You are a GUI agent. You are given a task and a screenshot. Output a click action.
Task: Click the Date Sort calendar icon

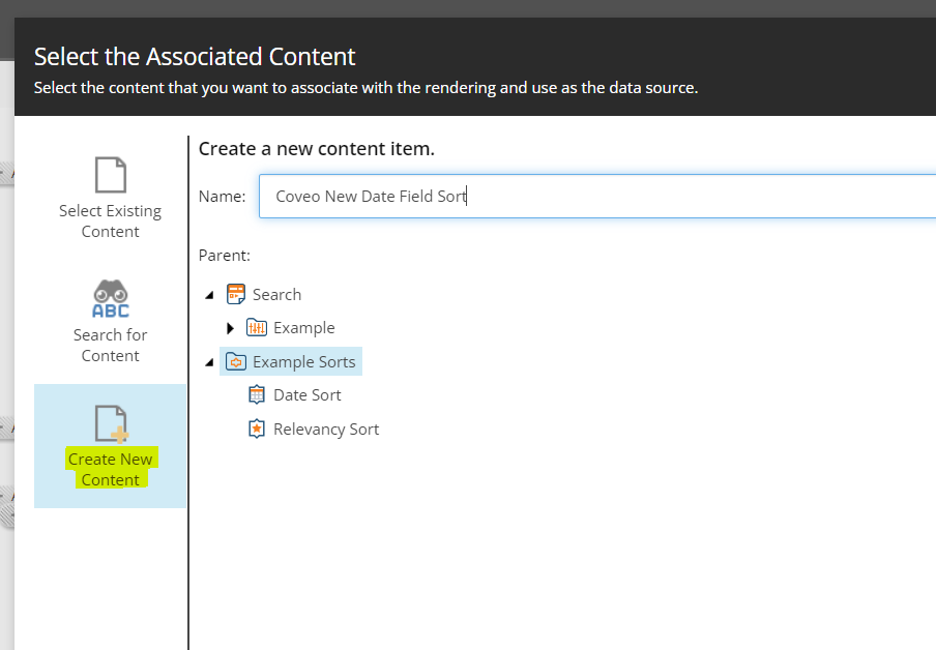[x=258, y=394]
